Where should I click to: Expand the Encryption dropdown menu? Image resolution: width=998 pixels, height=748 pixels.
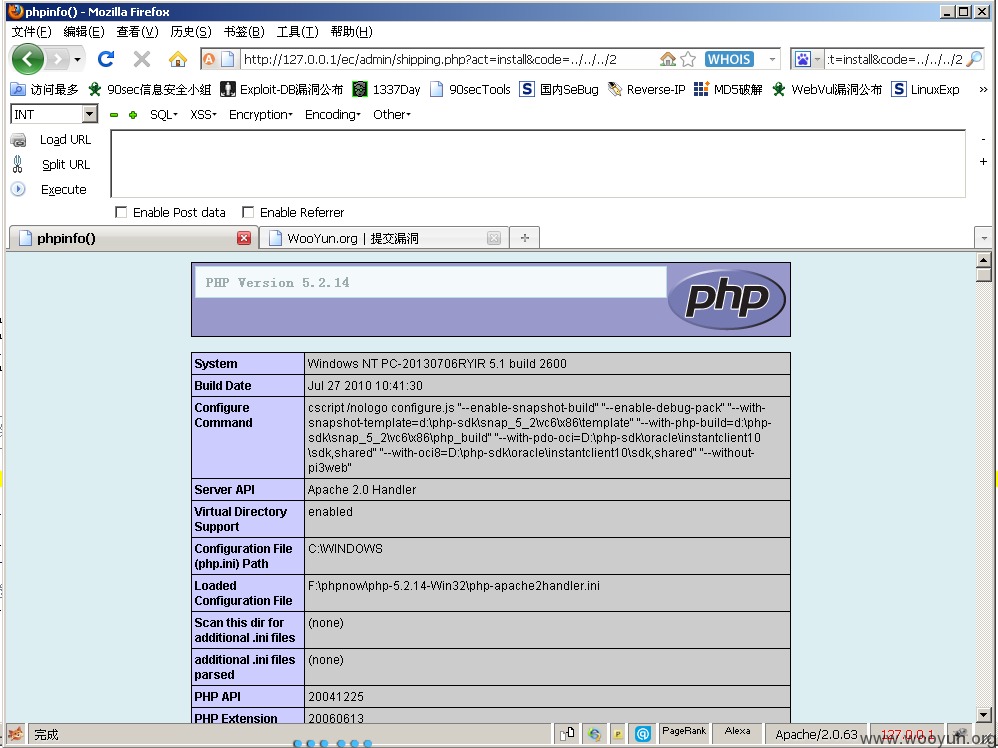260,115
